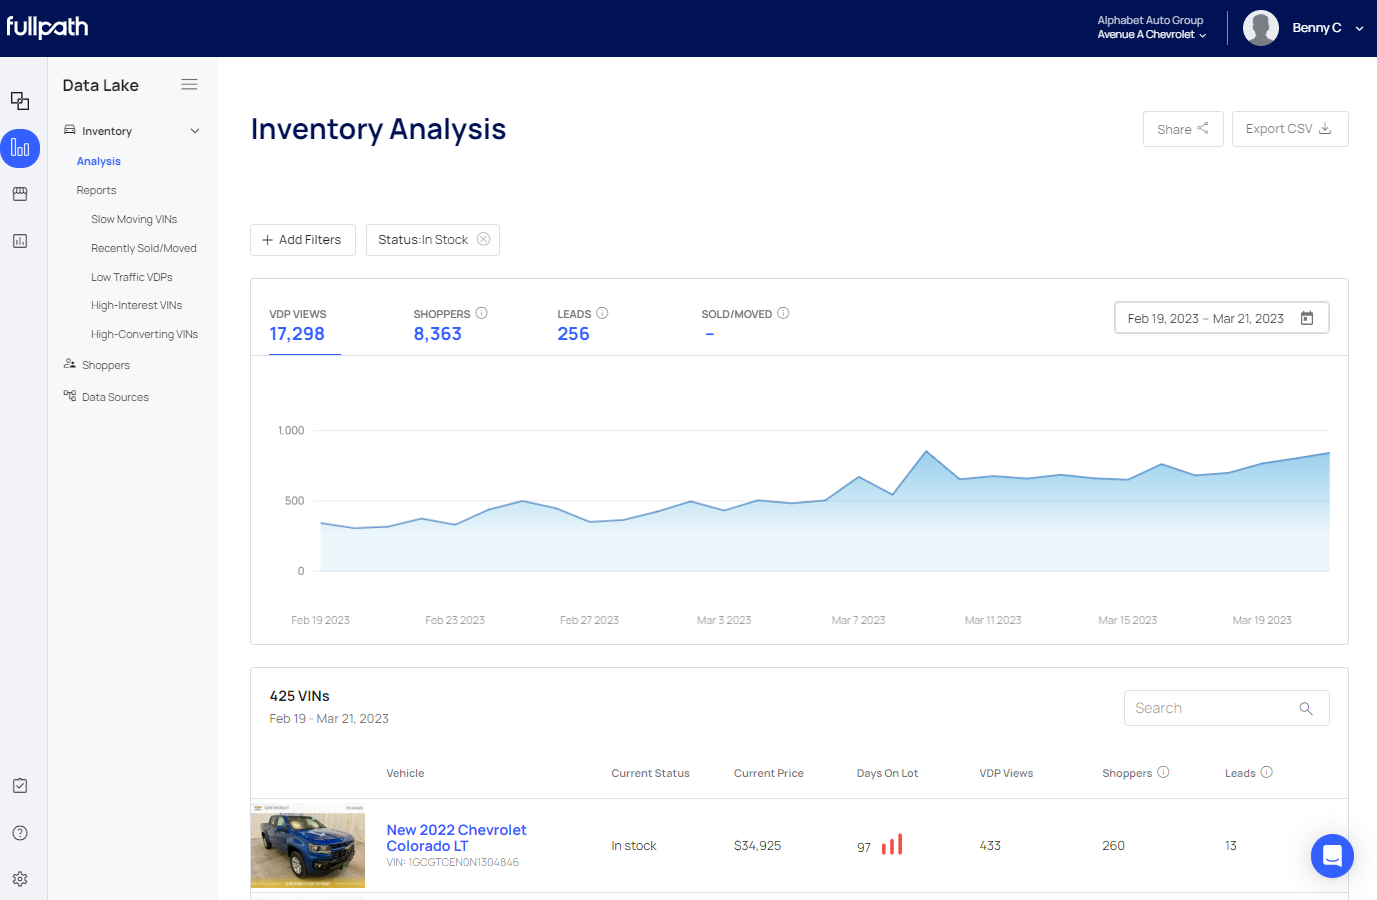Open the New 2022 Chevrolet Colorado LT link

(456, 838)
